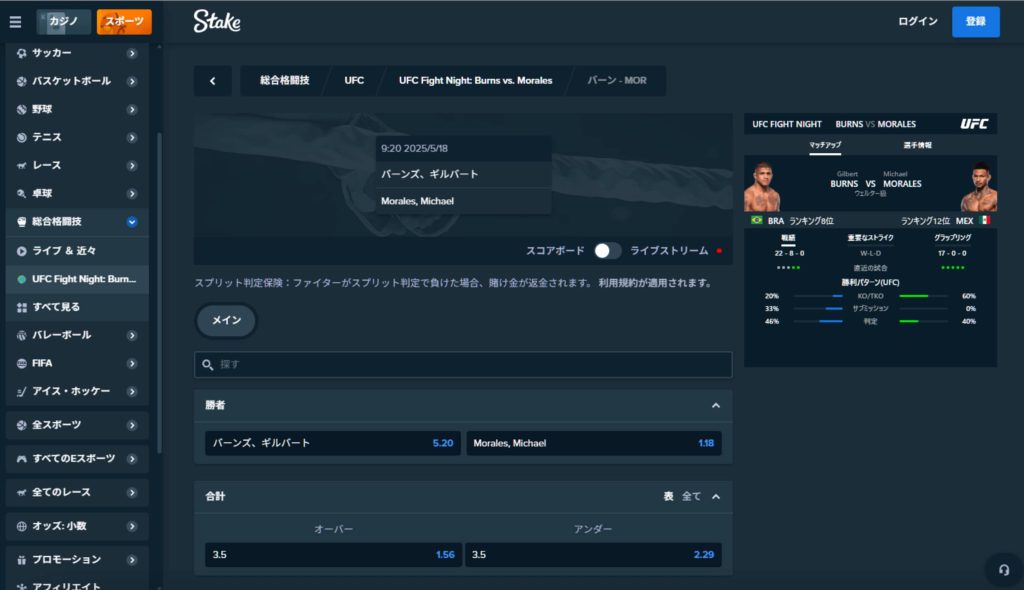
Task: Toggle the scoreboard / live stream switch
Action: coord(607,251)
